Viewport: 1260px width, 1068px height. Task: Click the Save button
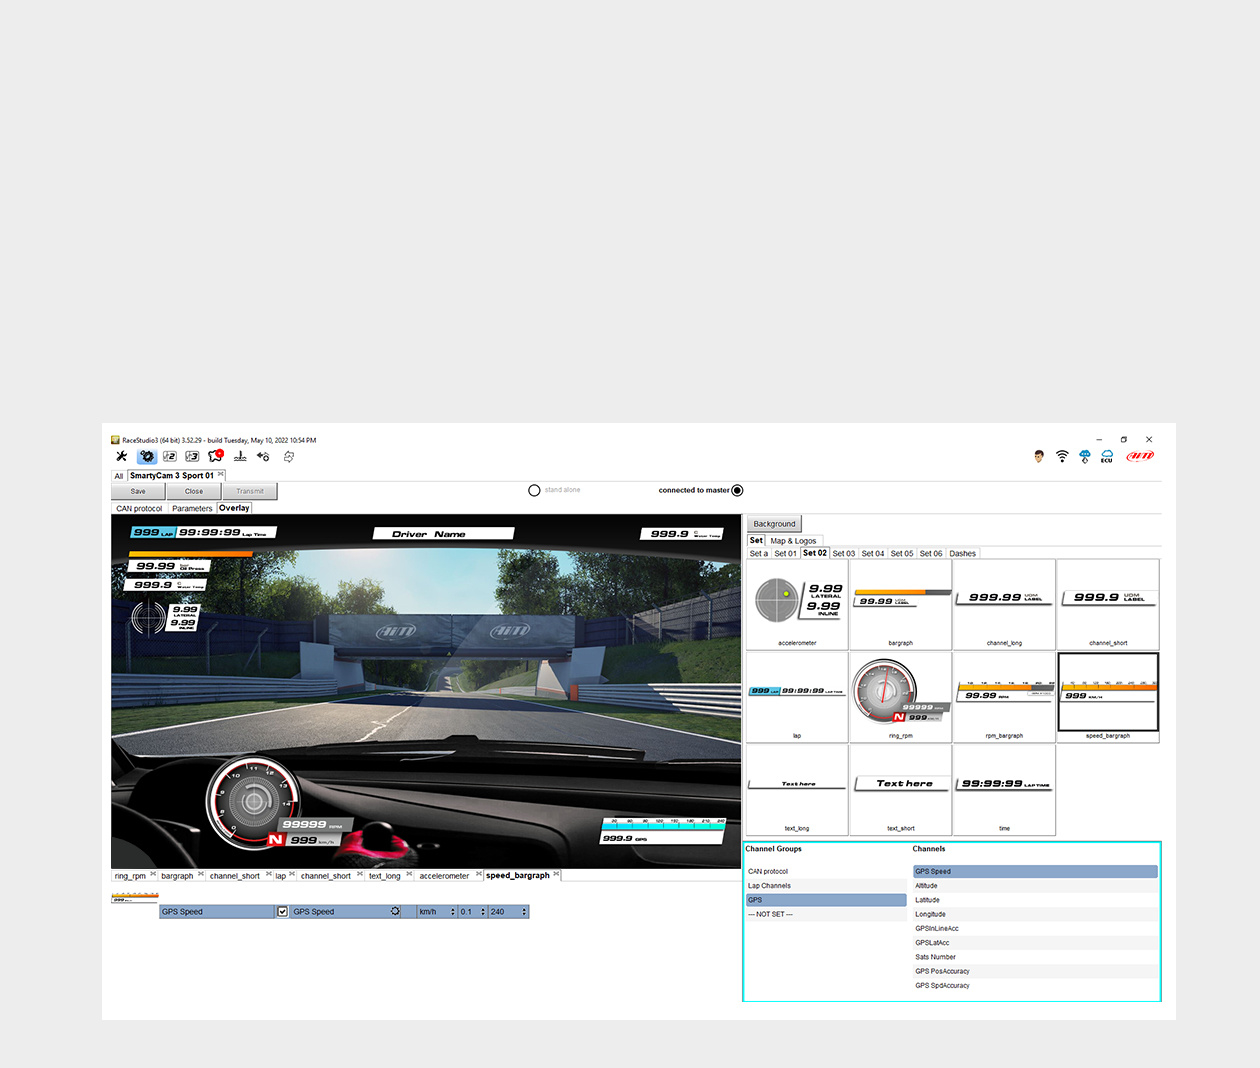[x=138, y=491]
